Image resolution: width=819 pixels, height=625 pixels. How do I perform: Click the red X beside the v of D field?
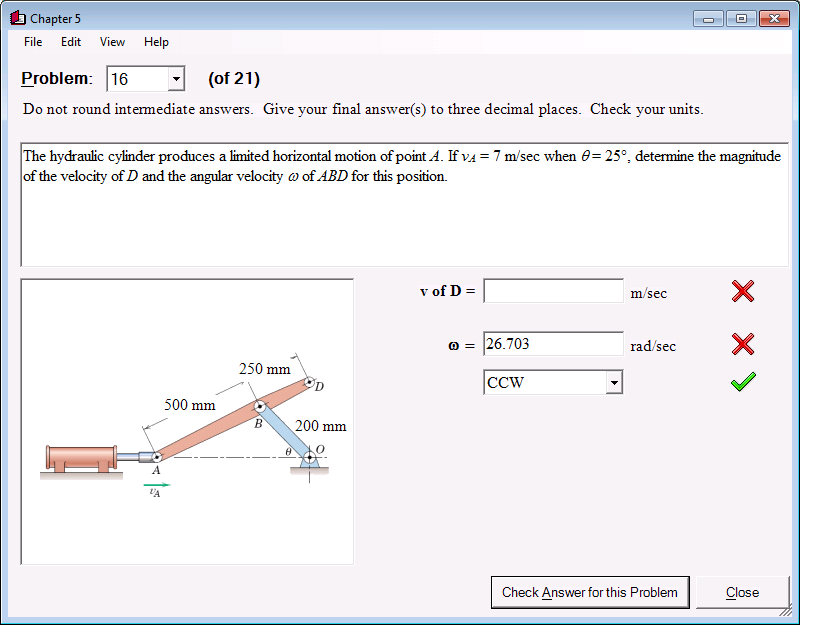pyautogui.click(x=742, y=291)
